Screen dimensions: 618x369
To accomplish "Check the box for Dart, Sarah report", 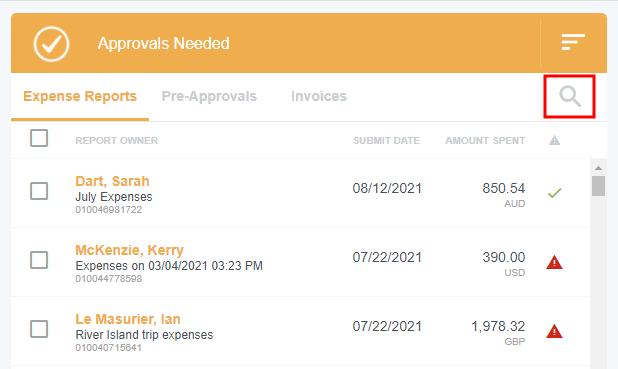I will [x=39, y=191].
